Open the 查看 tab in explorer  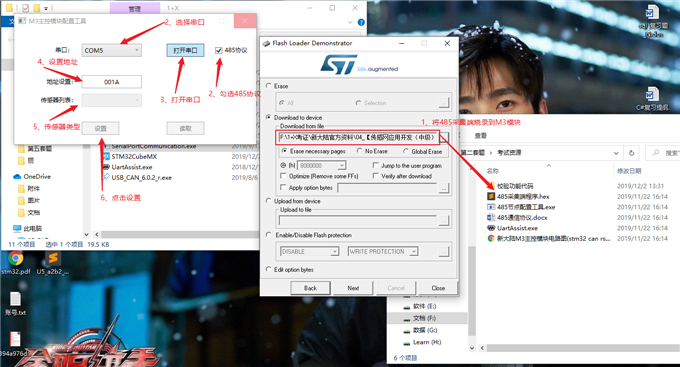click(481, 136)
